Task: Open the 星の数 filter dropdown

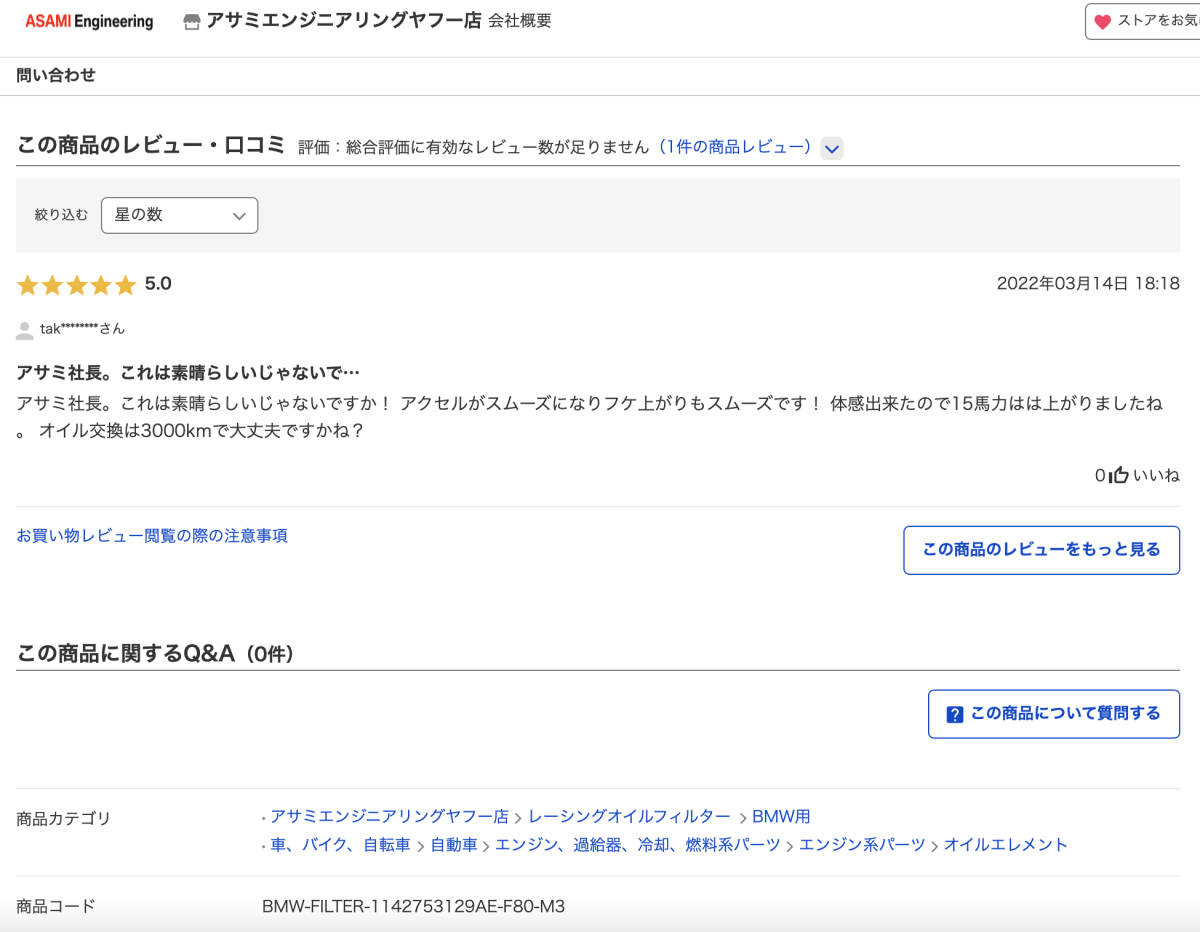Action: pos(179,215)
